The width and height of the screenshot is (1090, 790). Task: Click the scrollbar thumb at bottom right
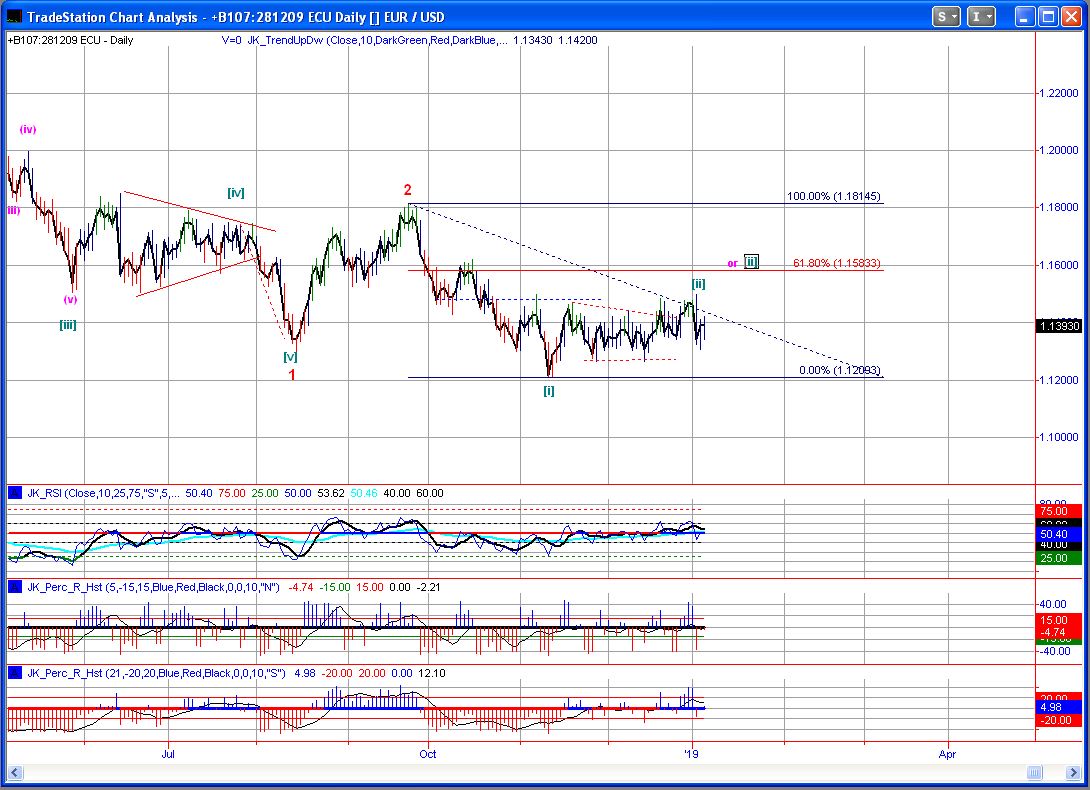(x=1035, y=773)
